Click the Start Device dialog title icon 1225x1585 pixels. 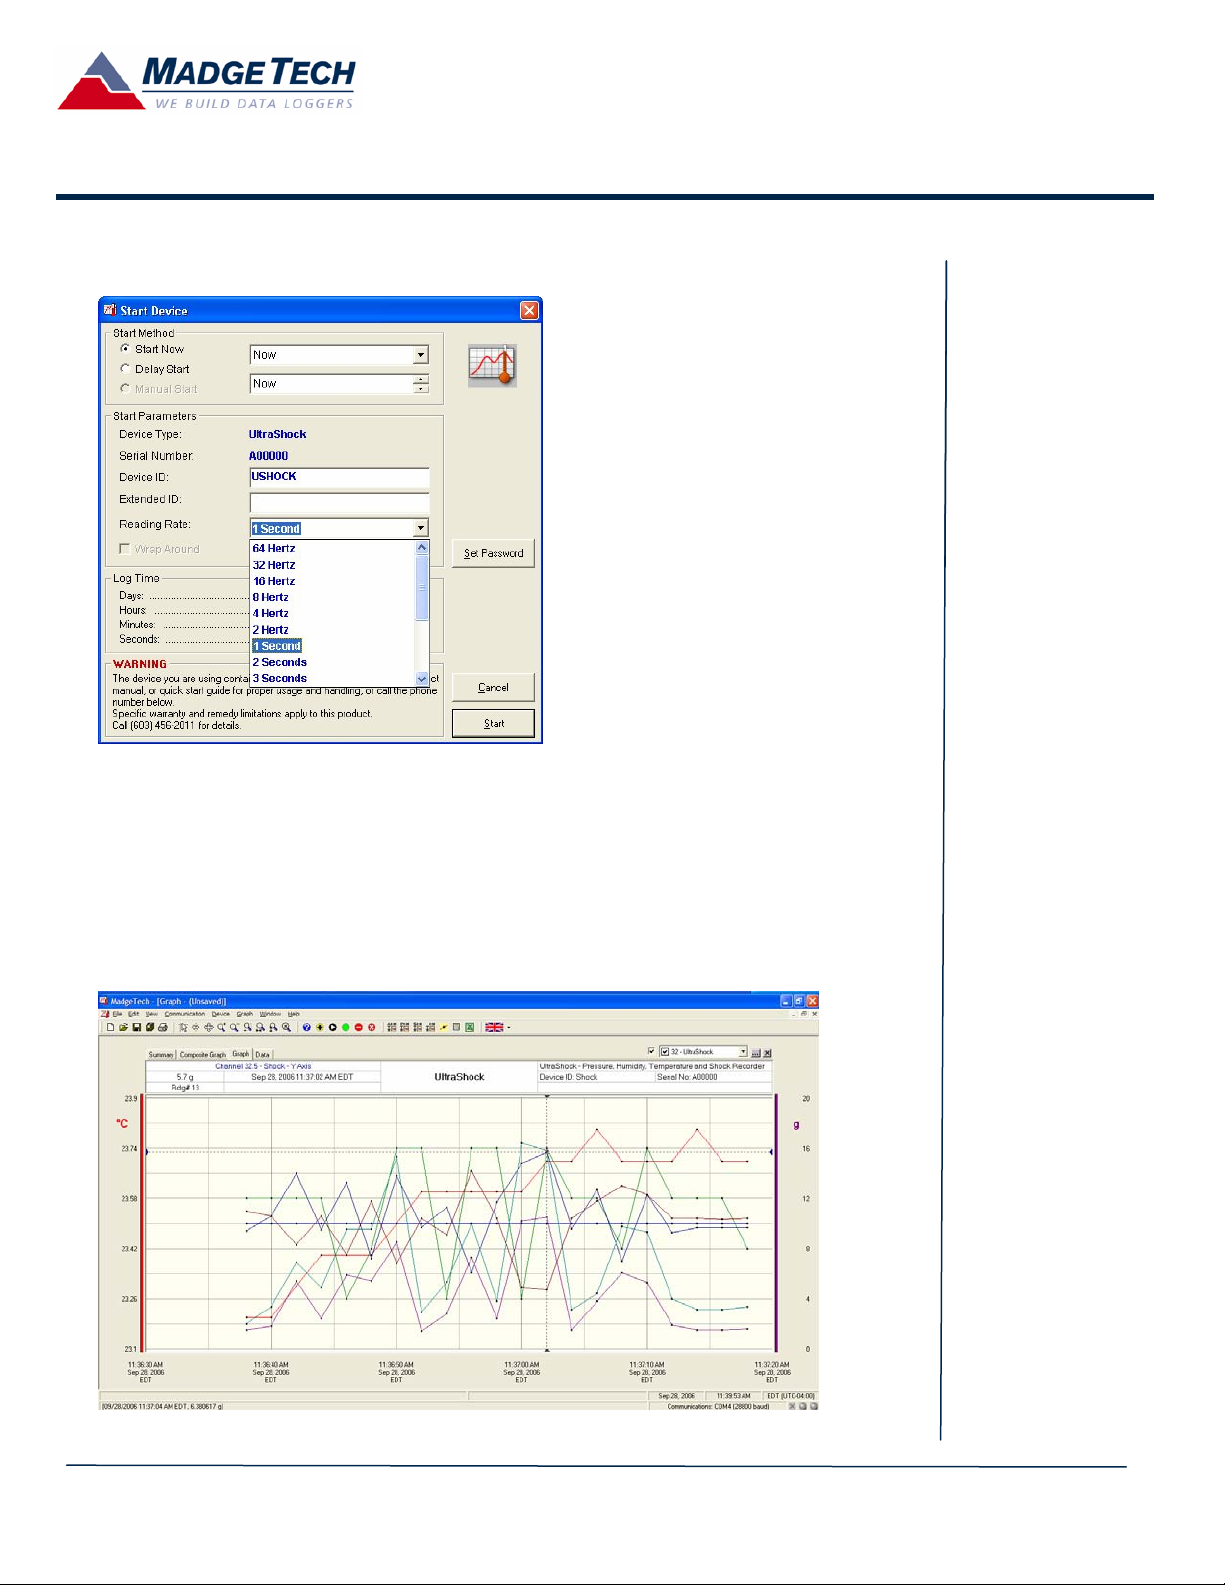pos(110,310)
